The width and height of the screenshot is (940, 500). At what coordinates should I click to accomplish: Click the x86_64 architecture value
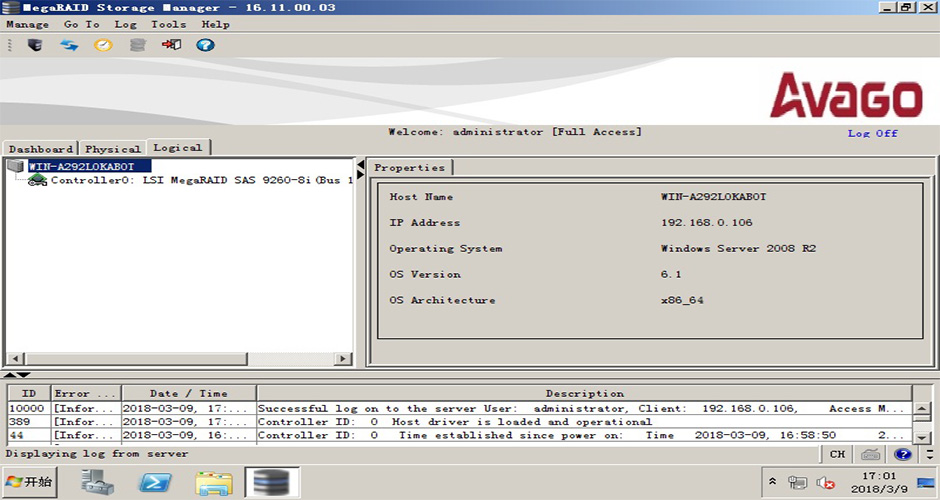[682, 300]
